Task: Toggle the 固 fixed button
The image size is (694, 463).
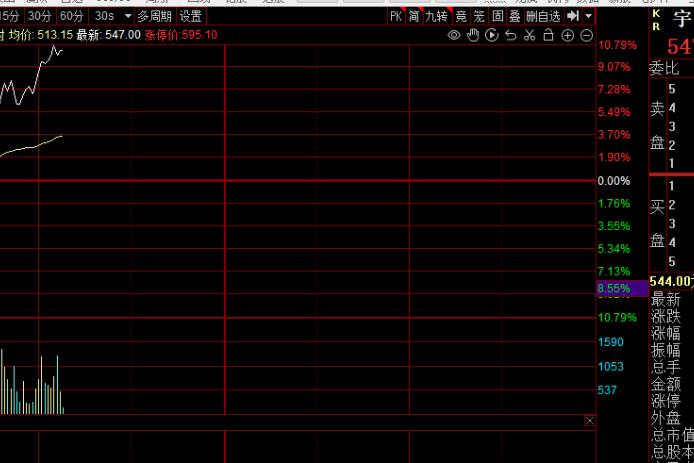Action: [497, 16]
